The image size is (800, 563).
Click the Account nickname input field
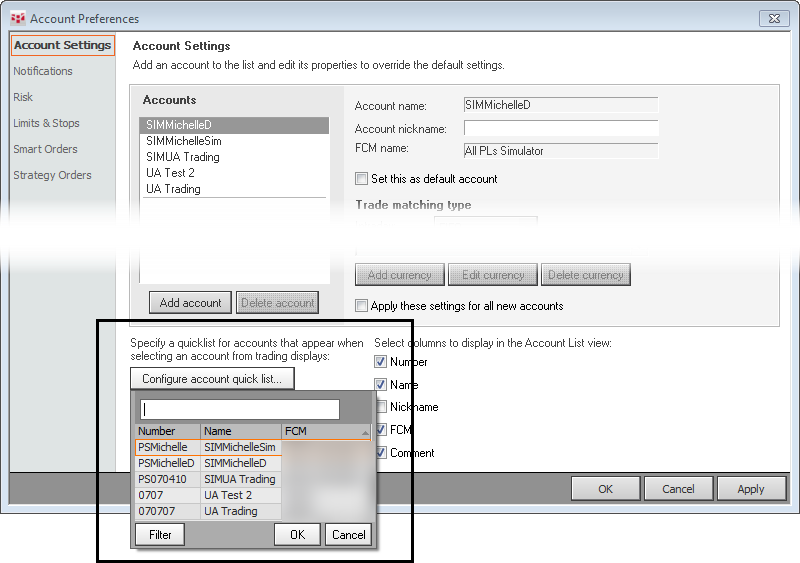[561, 128]
